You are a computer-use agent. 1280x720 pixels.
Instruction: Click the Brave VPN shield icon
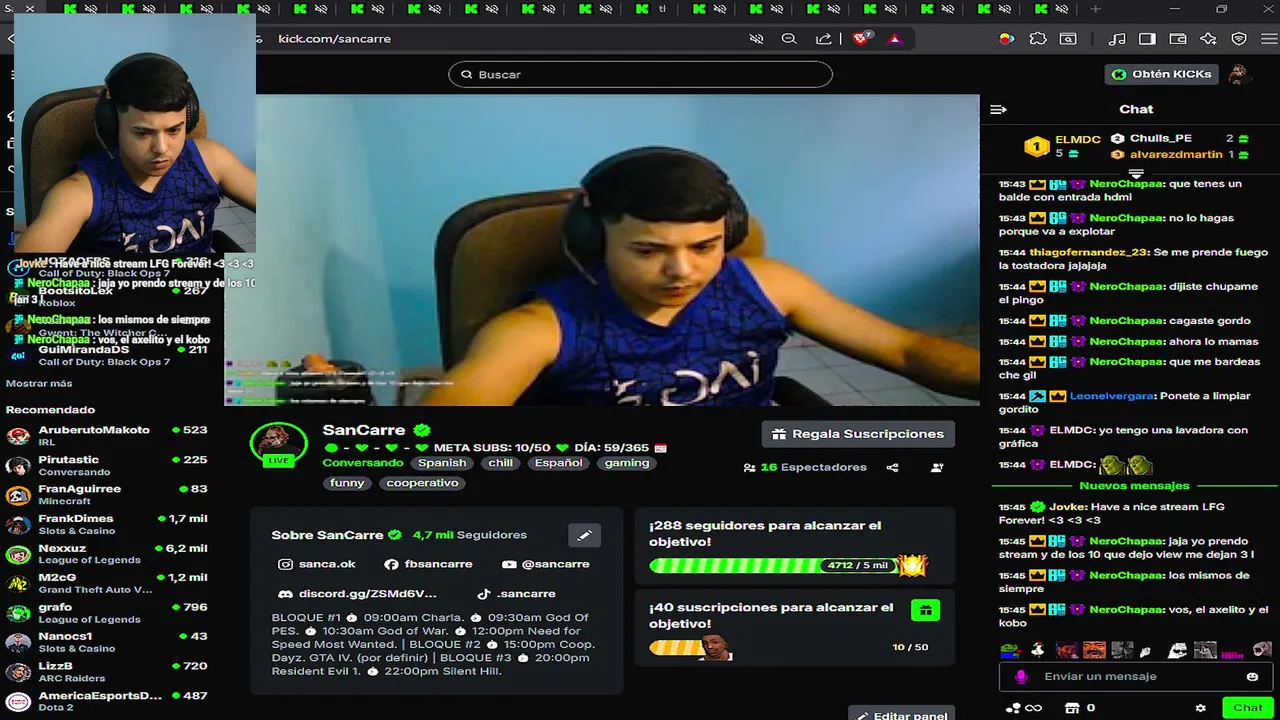1239,39
